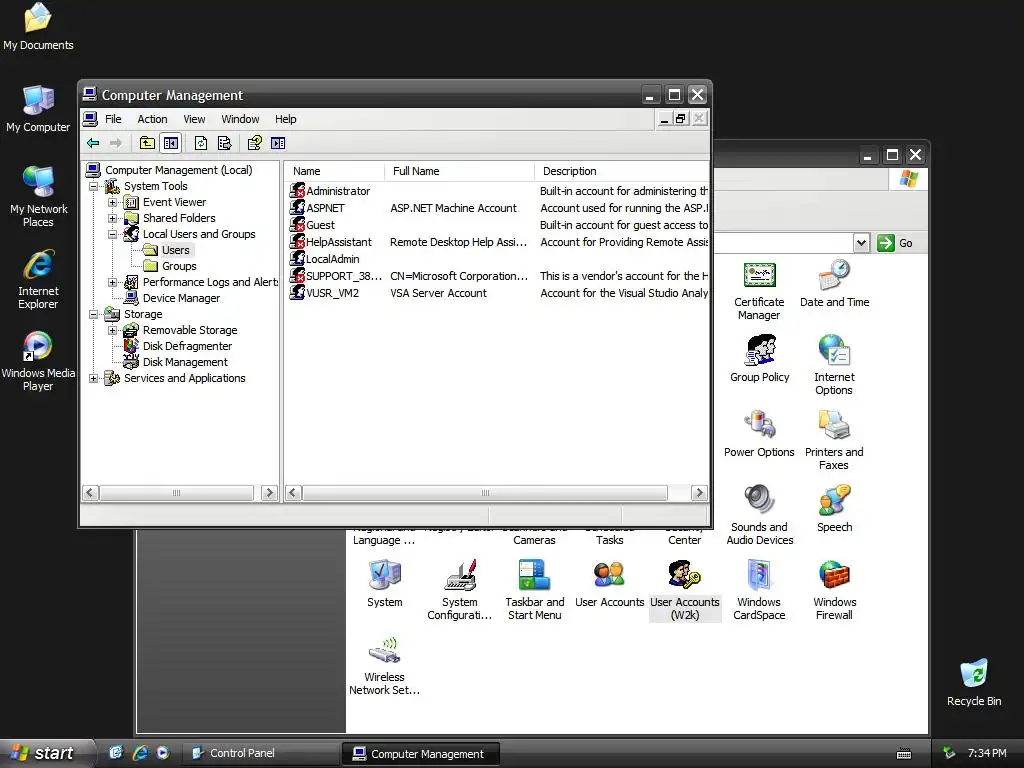Open Wireless Network Setup in Control Panel
This screenshot has height=768, width=1024.
385,665
